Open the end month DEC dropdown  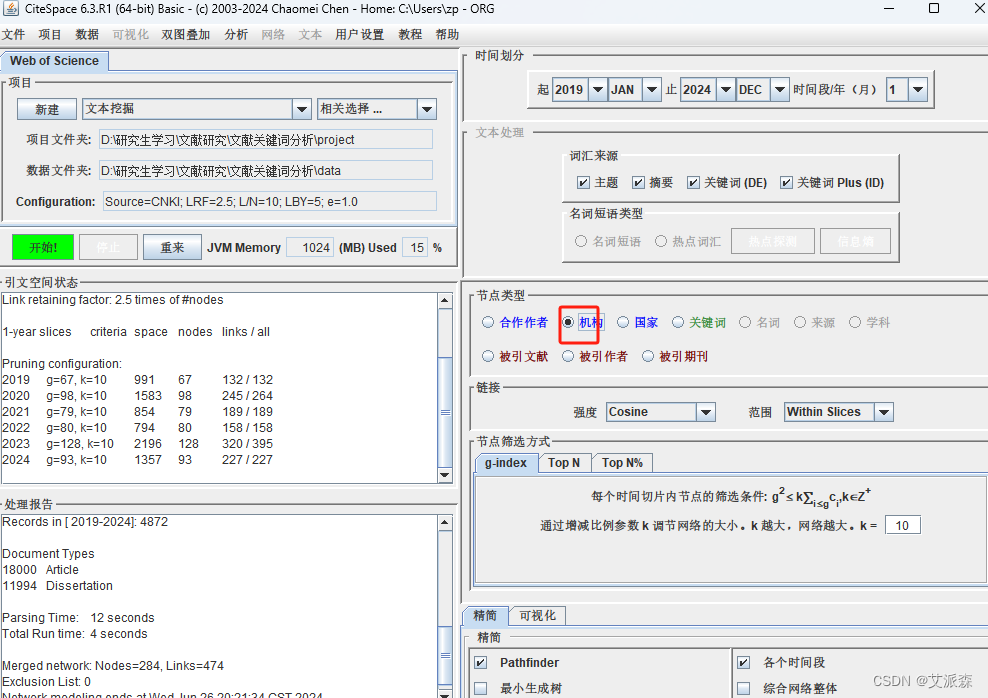point(780,89)
